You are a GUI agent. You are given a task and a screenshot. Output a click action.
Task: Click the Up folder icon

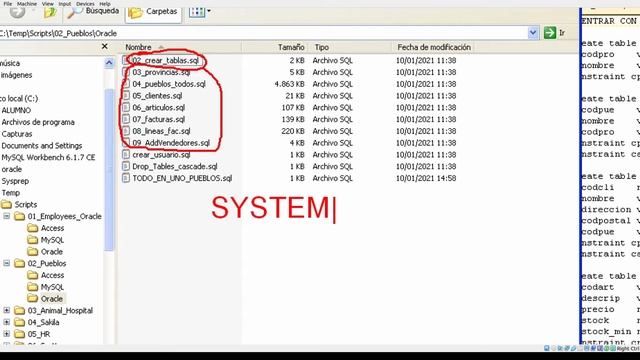50,13
